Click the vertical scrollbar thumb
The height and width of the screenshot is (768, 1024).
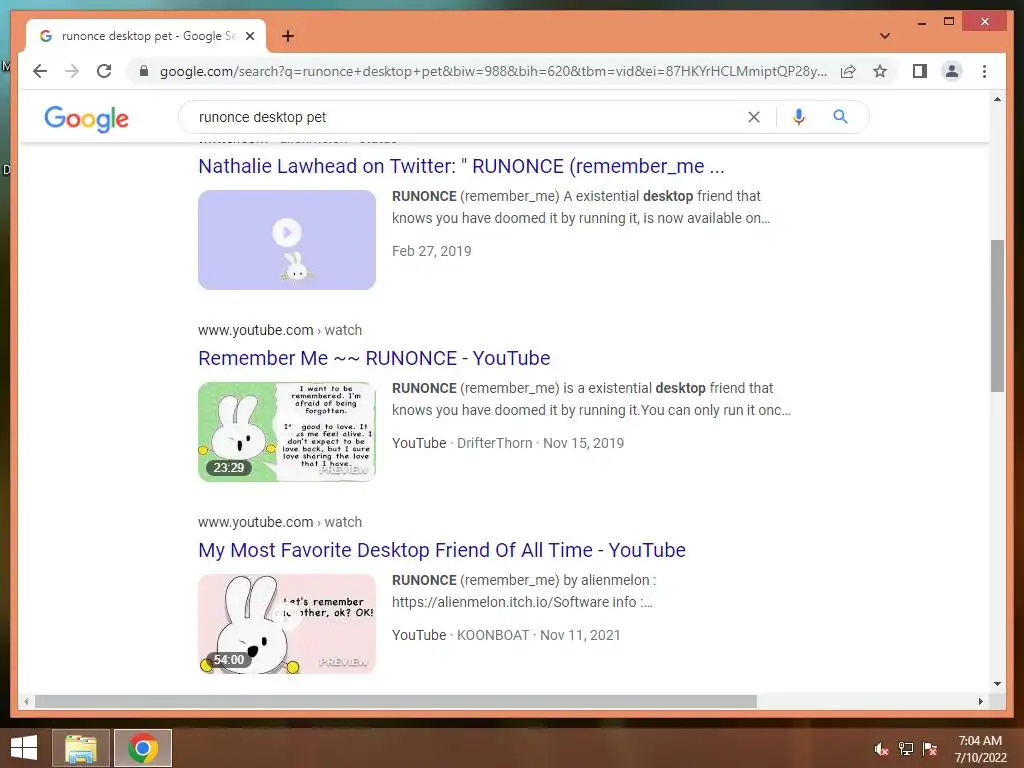(997, 315)
